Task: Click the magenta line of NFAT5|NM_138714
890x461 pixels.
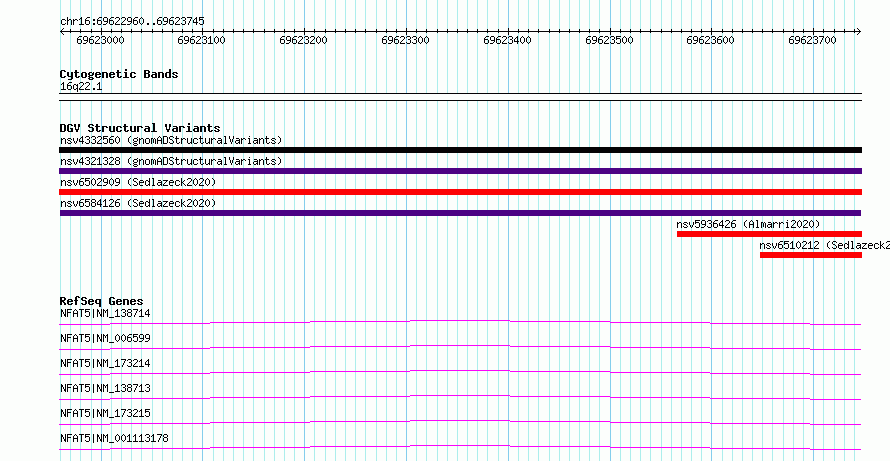Action: pyautogui.click(x=460, y=322)
